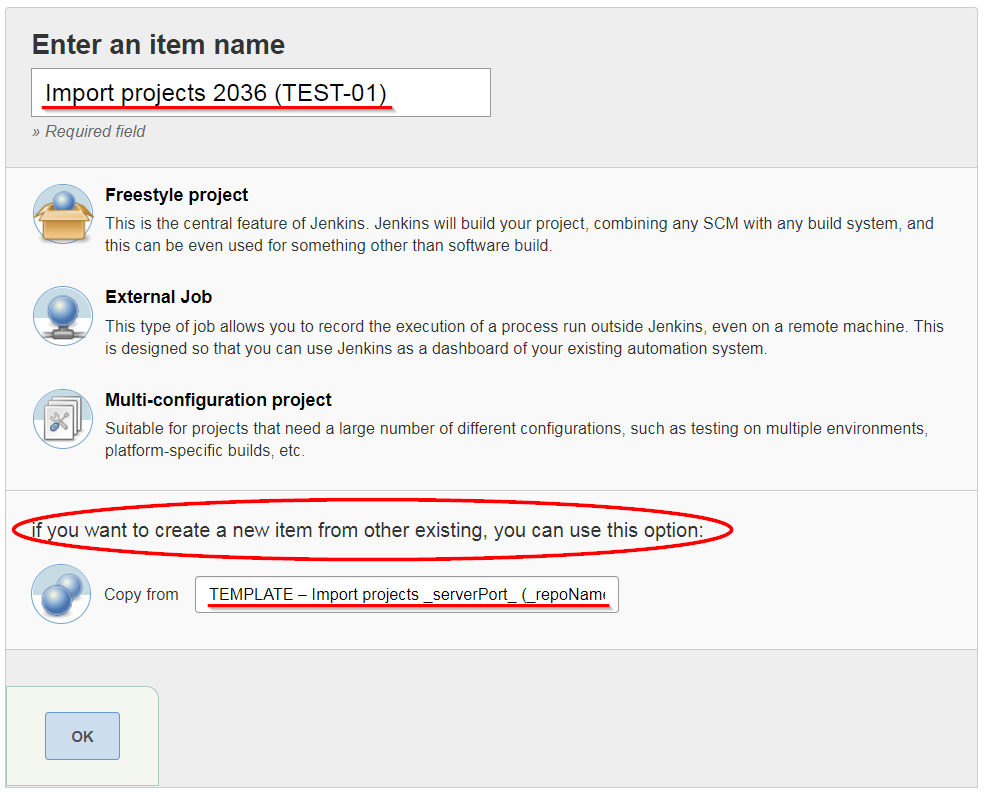Click the Freestyle project package icon
Viewport: 985px width, 792px height.
click(62, 213)
